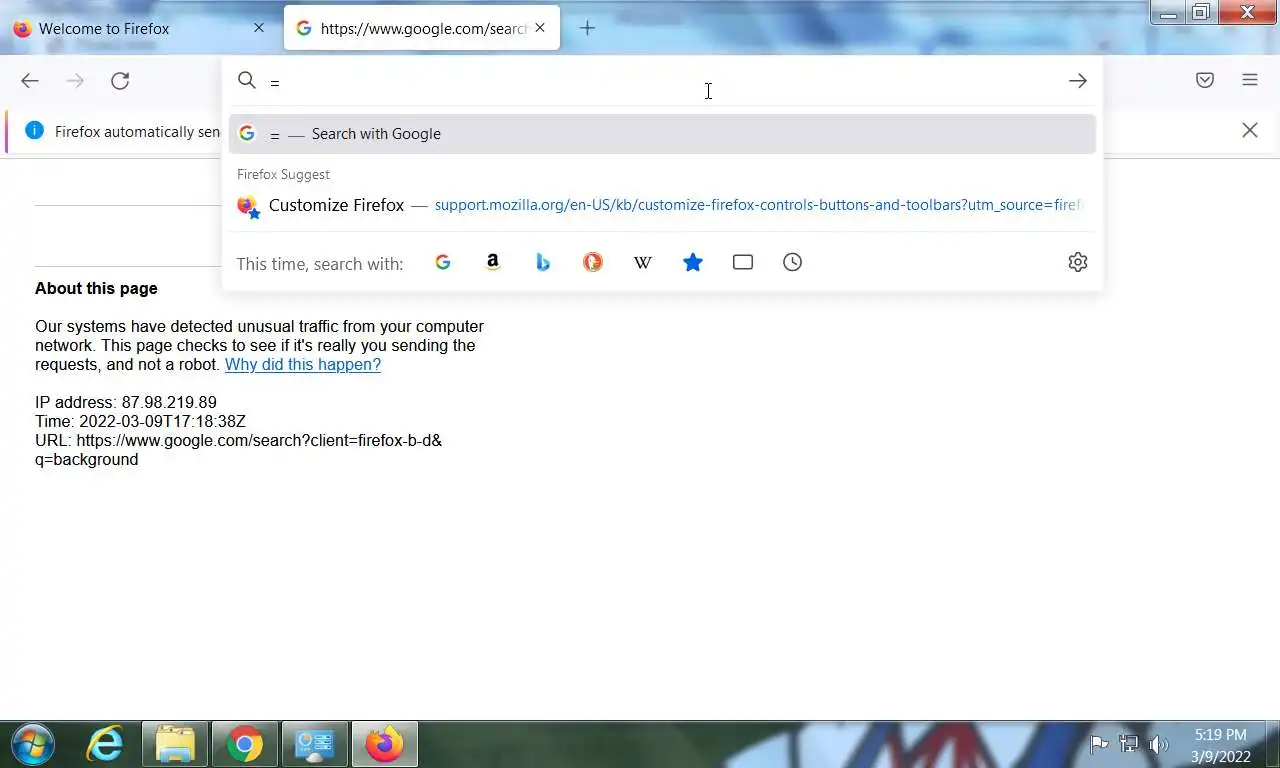Close the Google search tab

[540, 28]
